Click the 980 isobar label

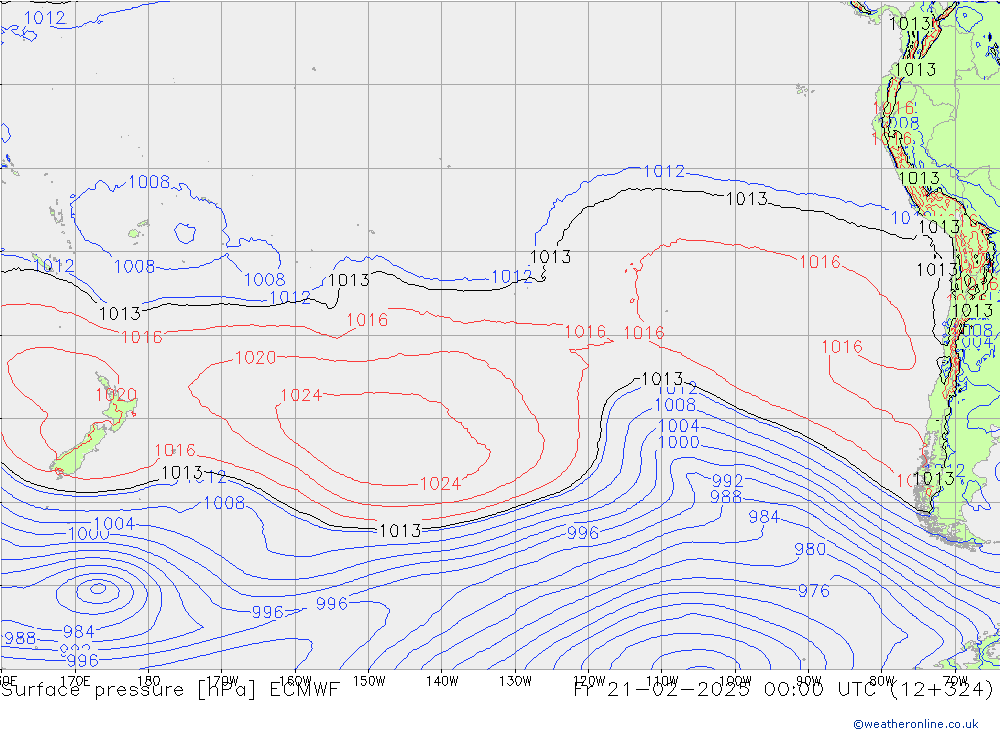point(809,549)
